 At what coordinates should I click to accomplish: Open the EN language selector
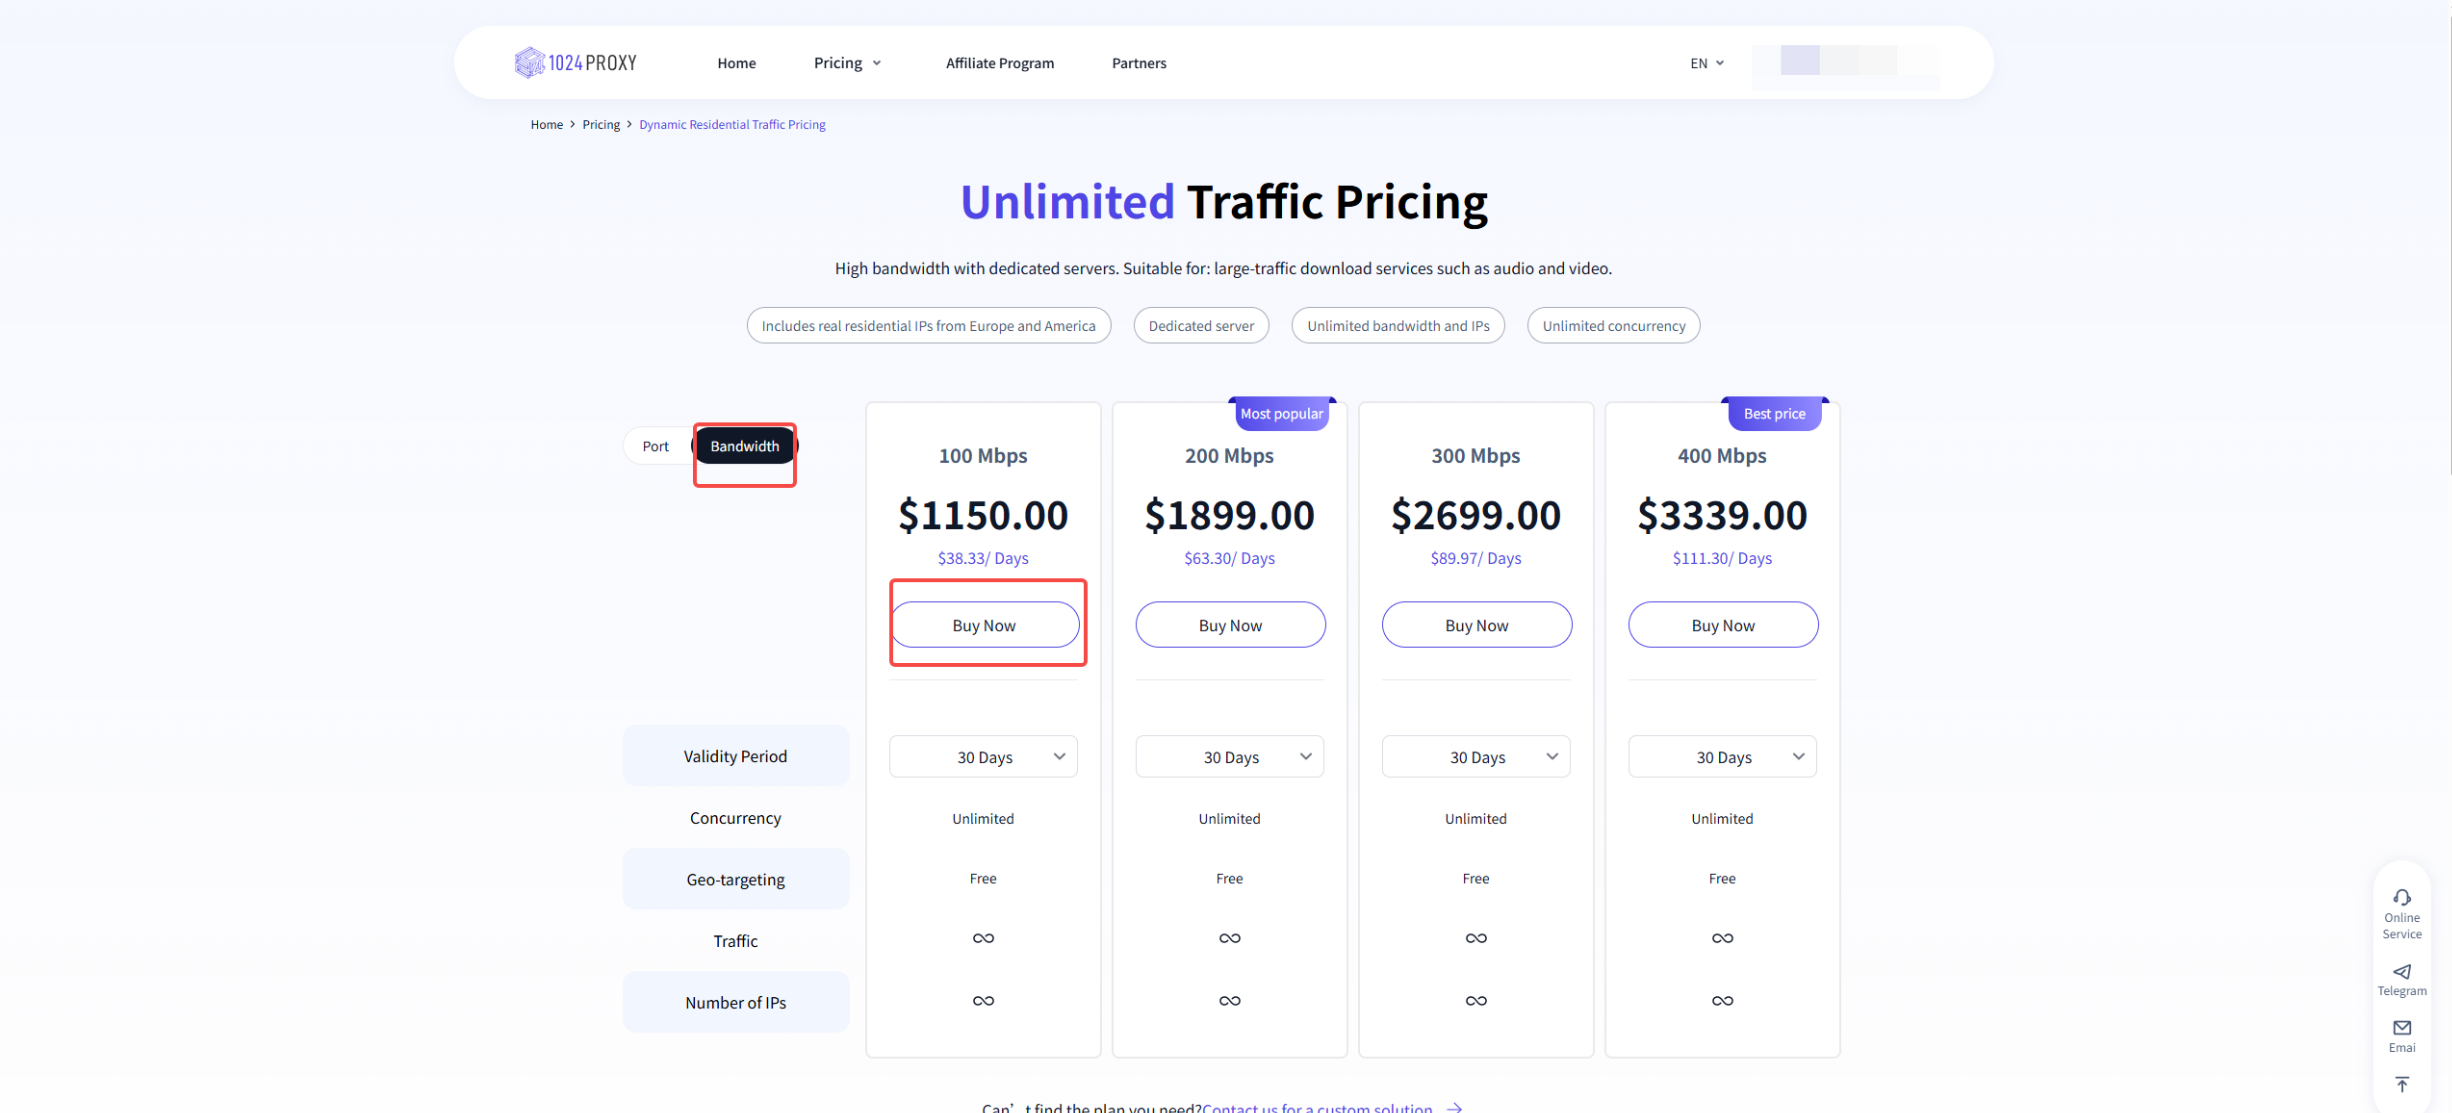coord(1706,63)
